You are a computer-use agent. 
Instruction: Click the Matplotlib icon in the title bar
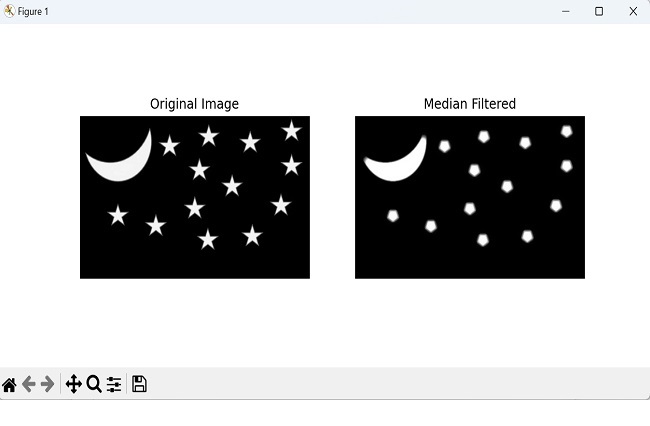(x=9, y=11)
